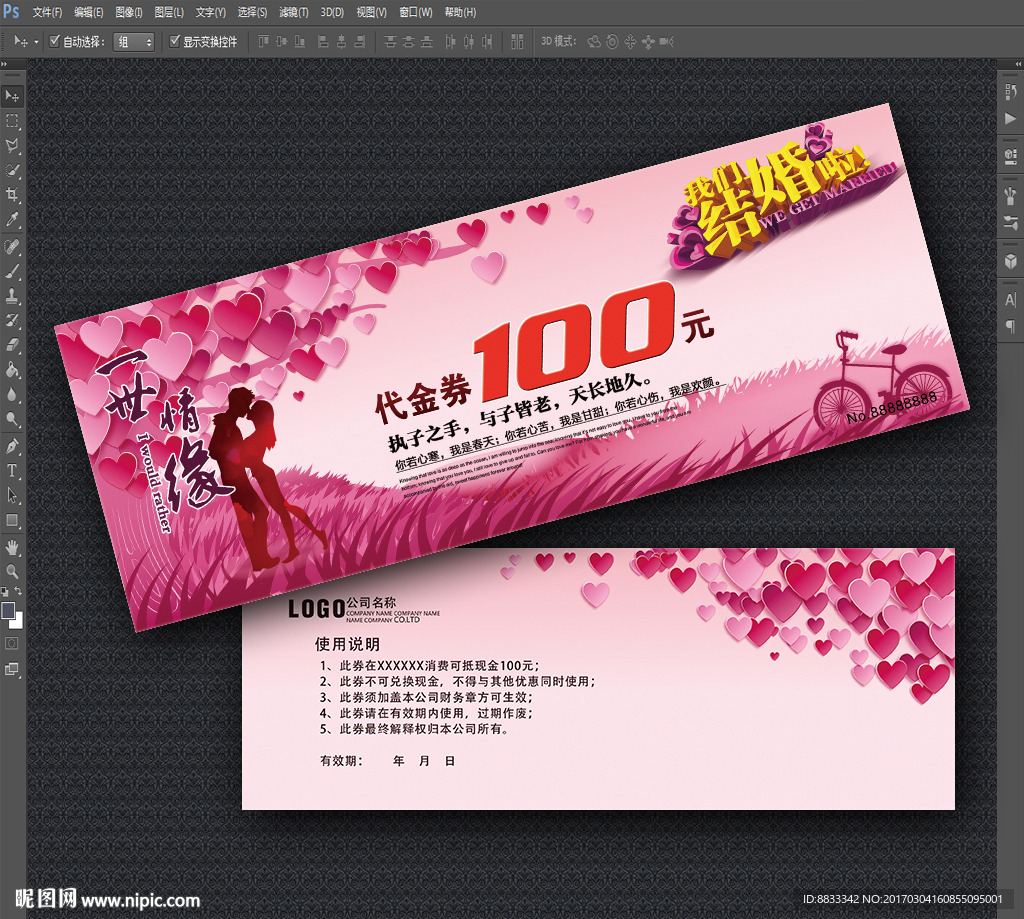1024x919 pixels.
Task: Select the Healing Brush tool
Action: pyautogui.click(x=12, y=247)
